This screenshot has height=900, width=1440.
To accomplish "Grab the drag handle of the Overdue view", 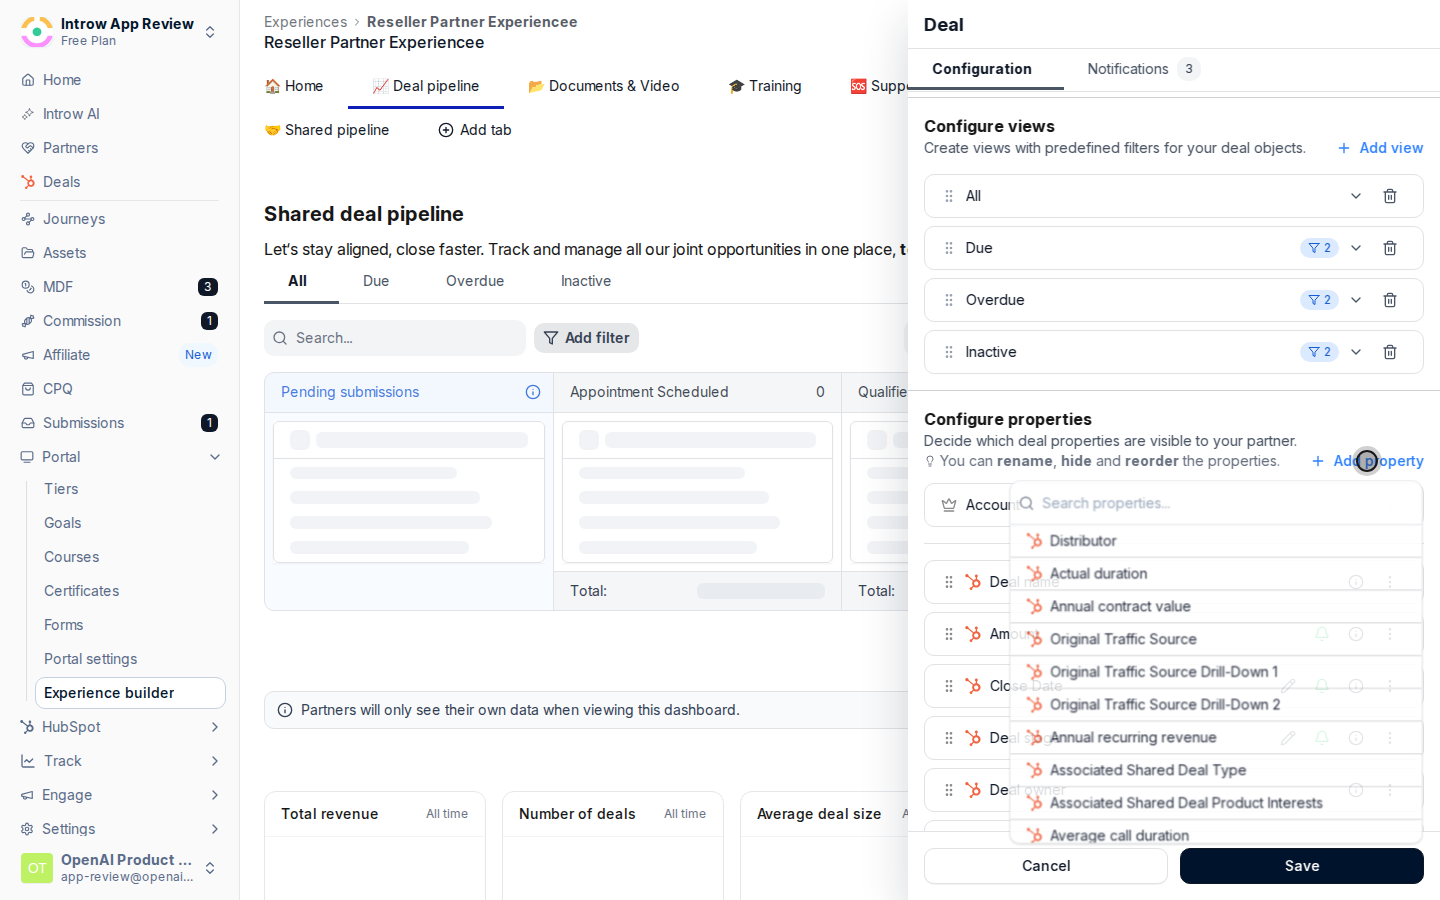I will coord(949,300).
